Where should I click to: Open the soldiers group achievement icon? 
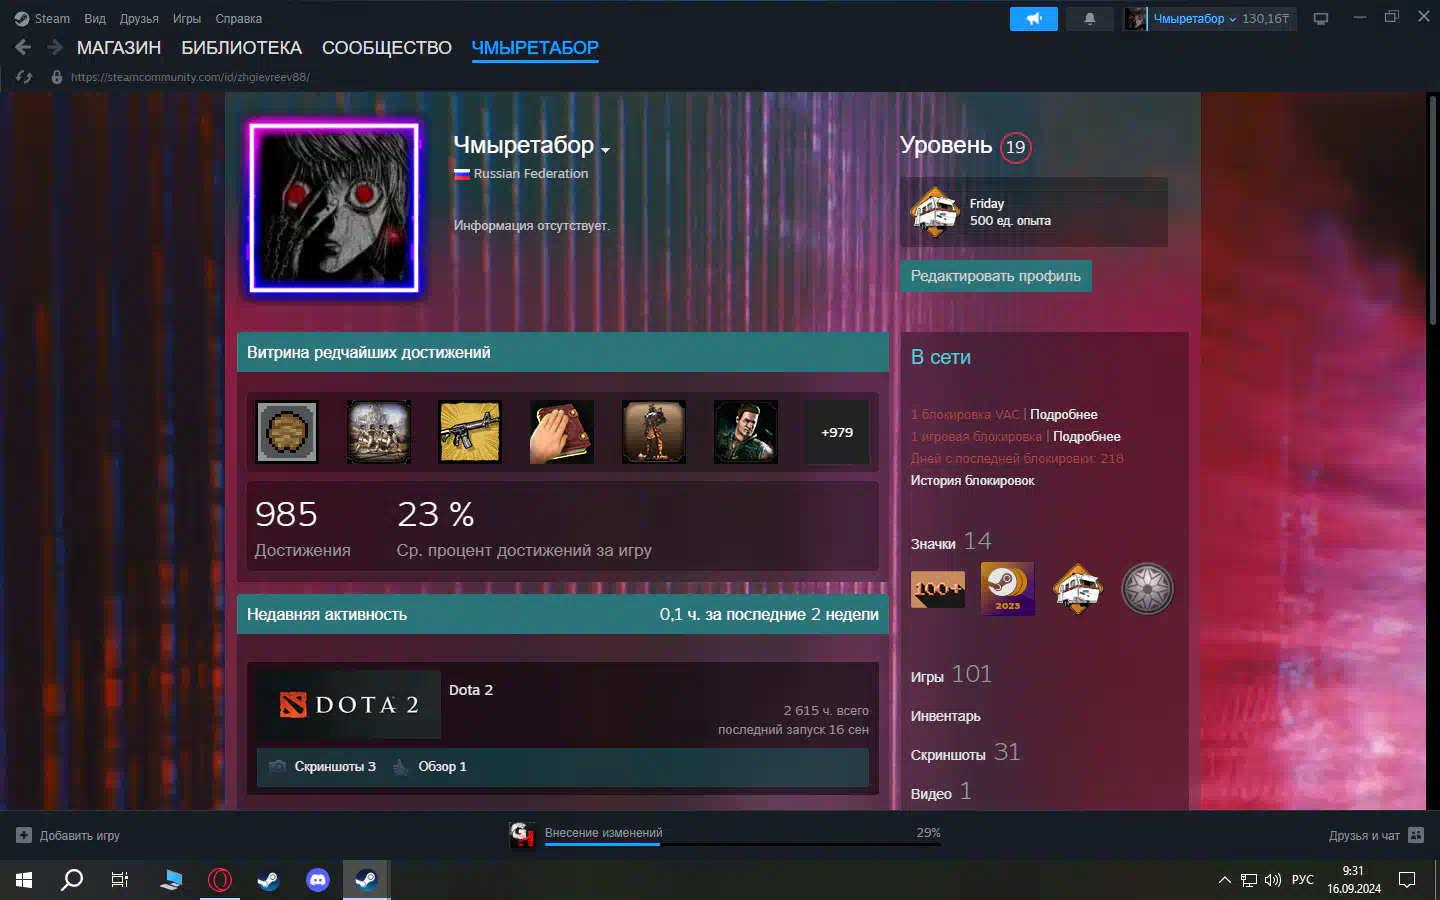[379, 432]
